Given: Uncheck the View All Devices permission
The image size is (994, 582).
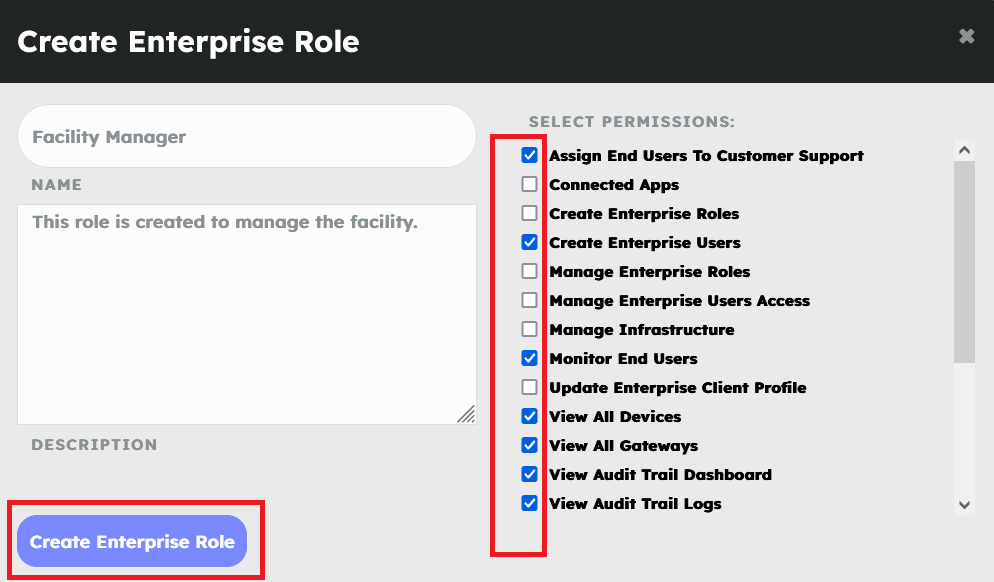Looking at the screenshot, I should pos(530,417).
